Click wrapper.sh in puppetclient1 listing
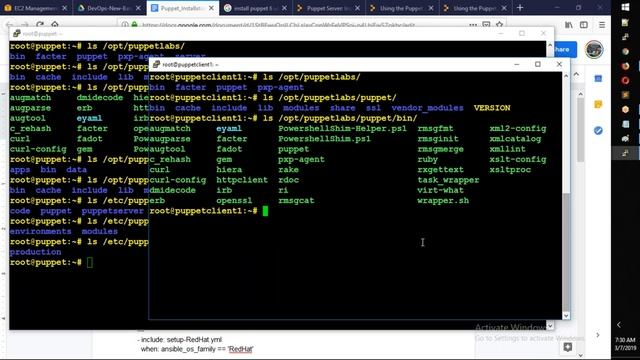 443,200
